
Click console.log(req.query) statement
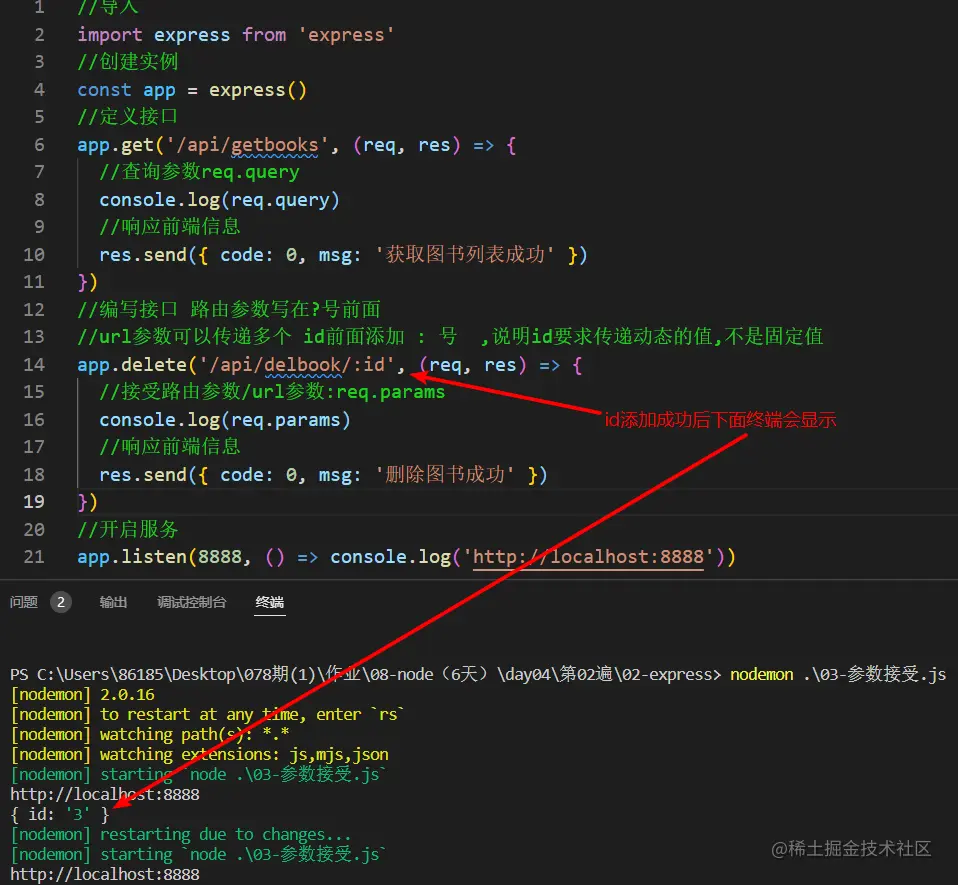coord(219,200)
